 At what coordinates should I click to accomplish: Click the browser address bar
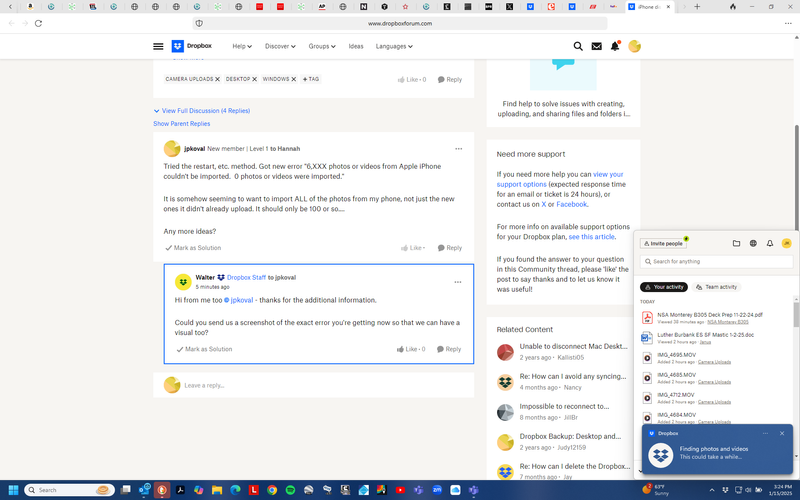click(400, 23)
